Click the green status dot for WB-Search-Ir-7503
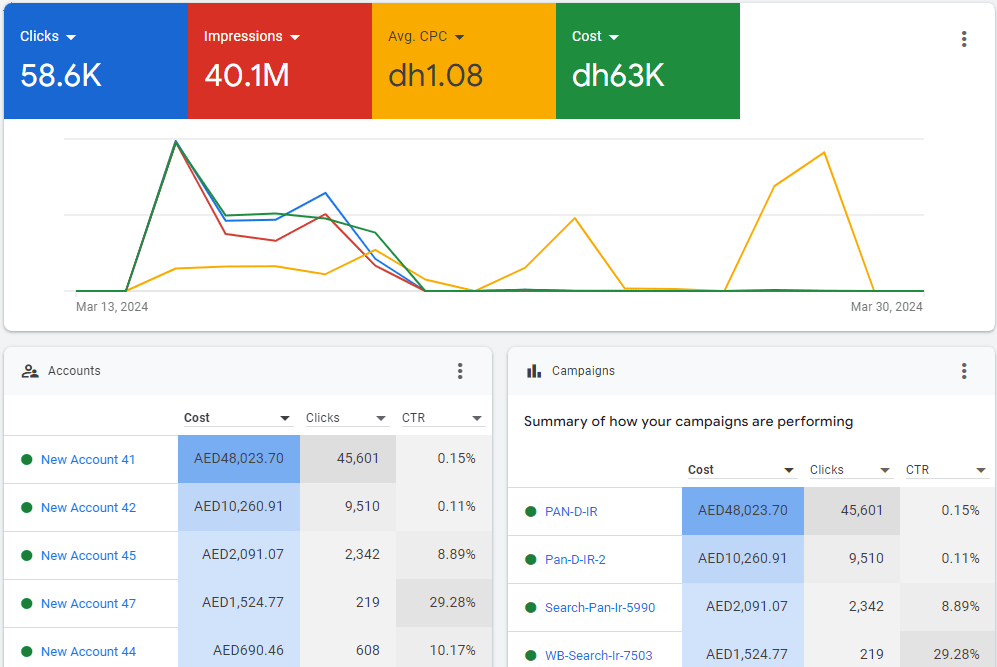Screen dimensions: 997x667 point(531,656)
